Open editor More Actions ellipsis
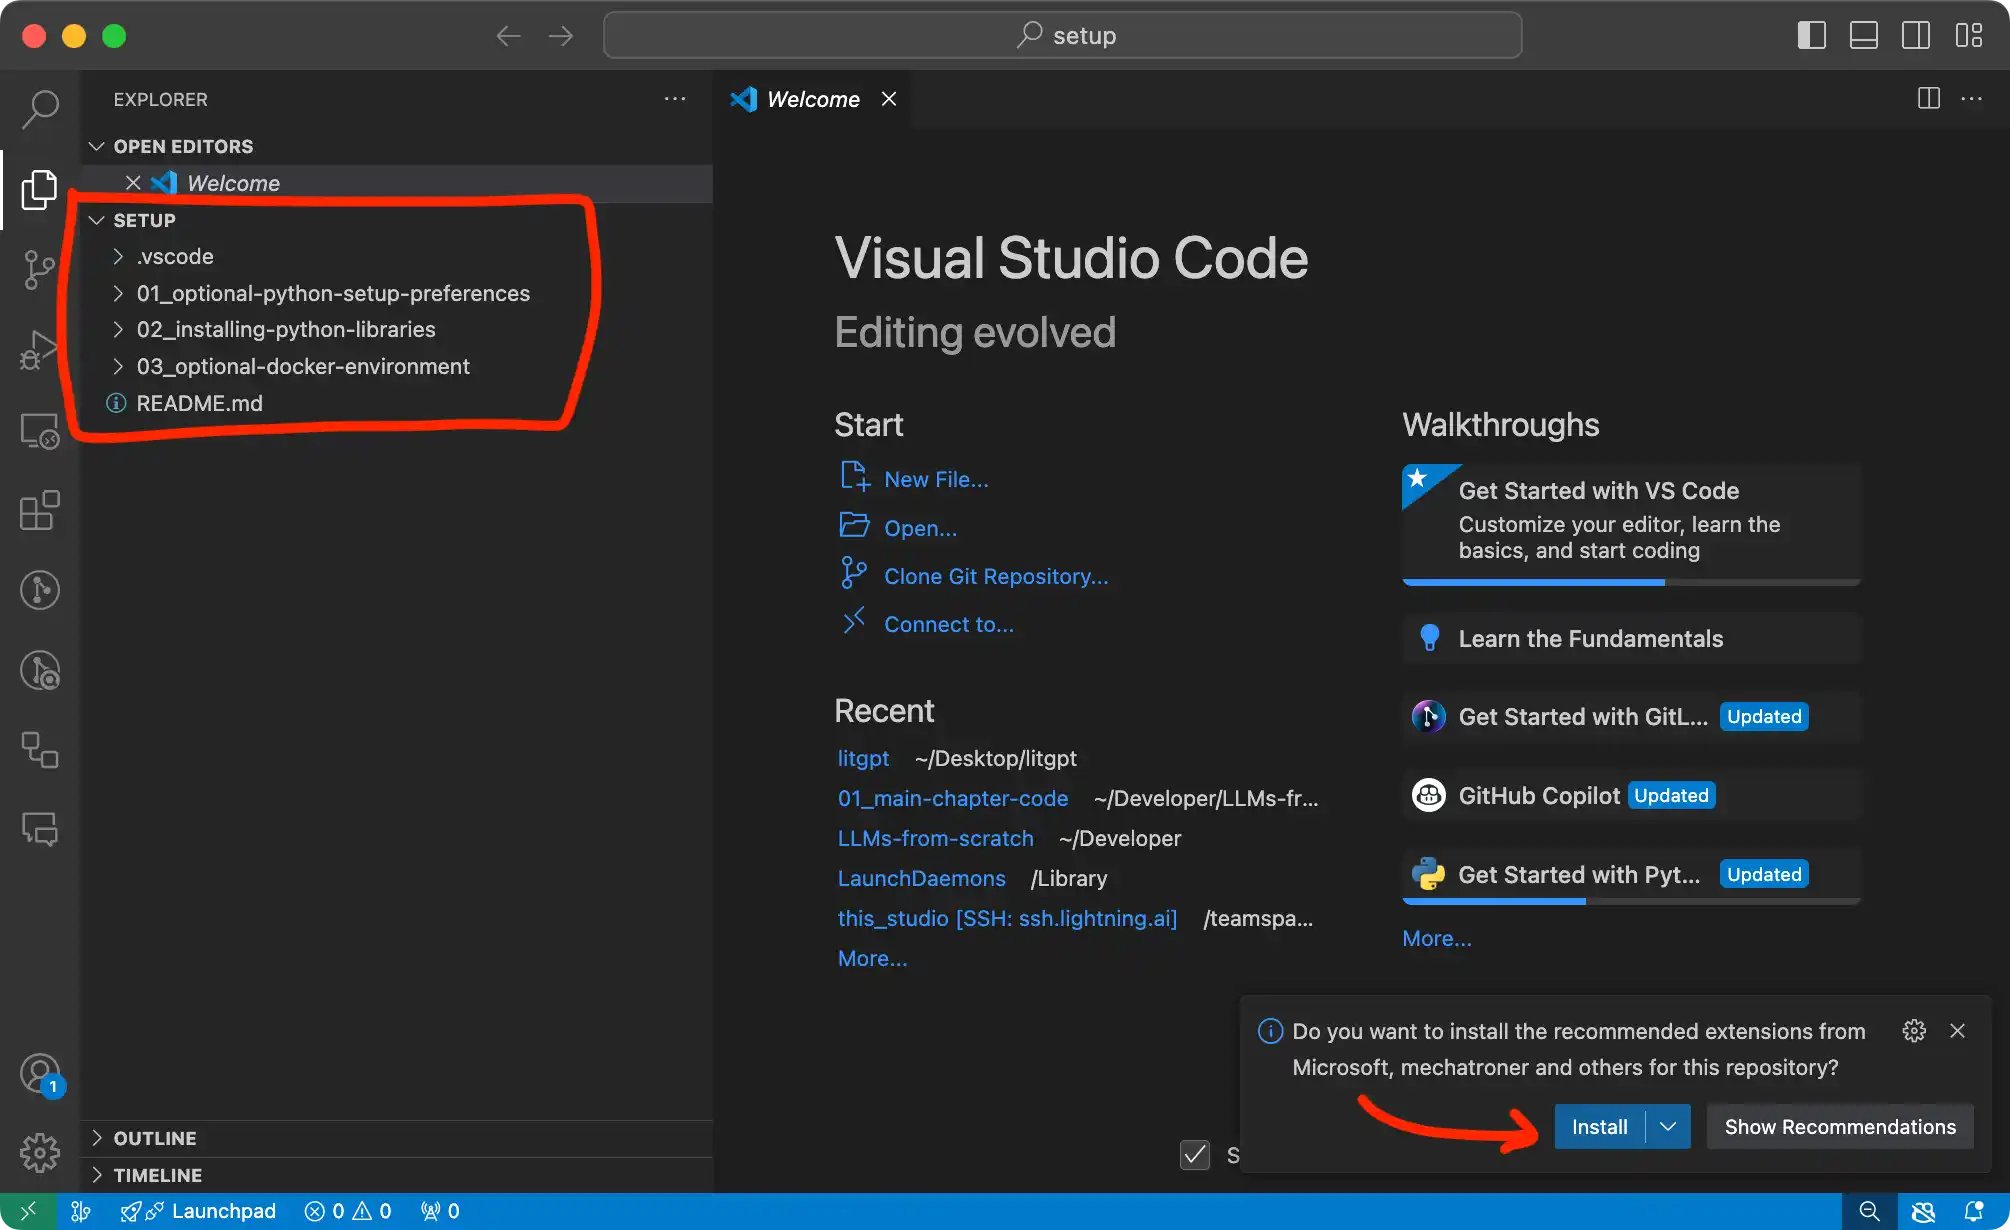 coord(1972,98)
